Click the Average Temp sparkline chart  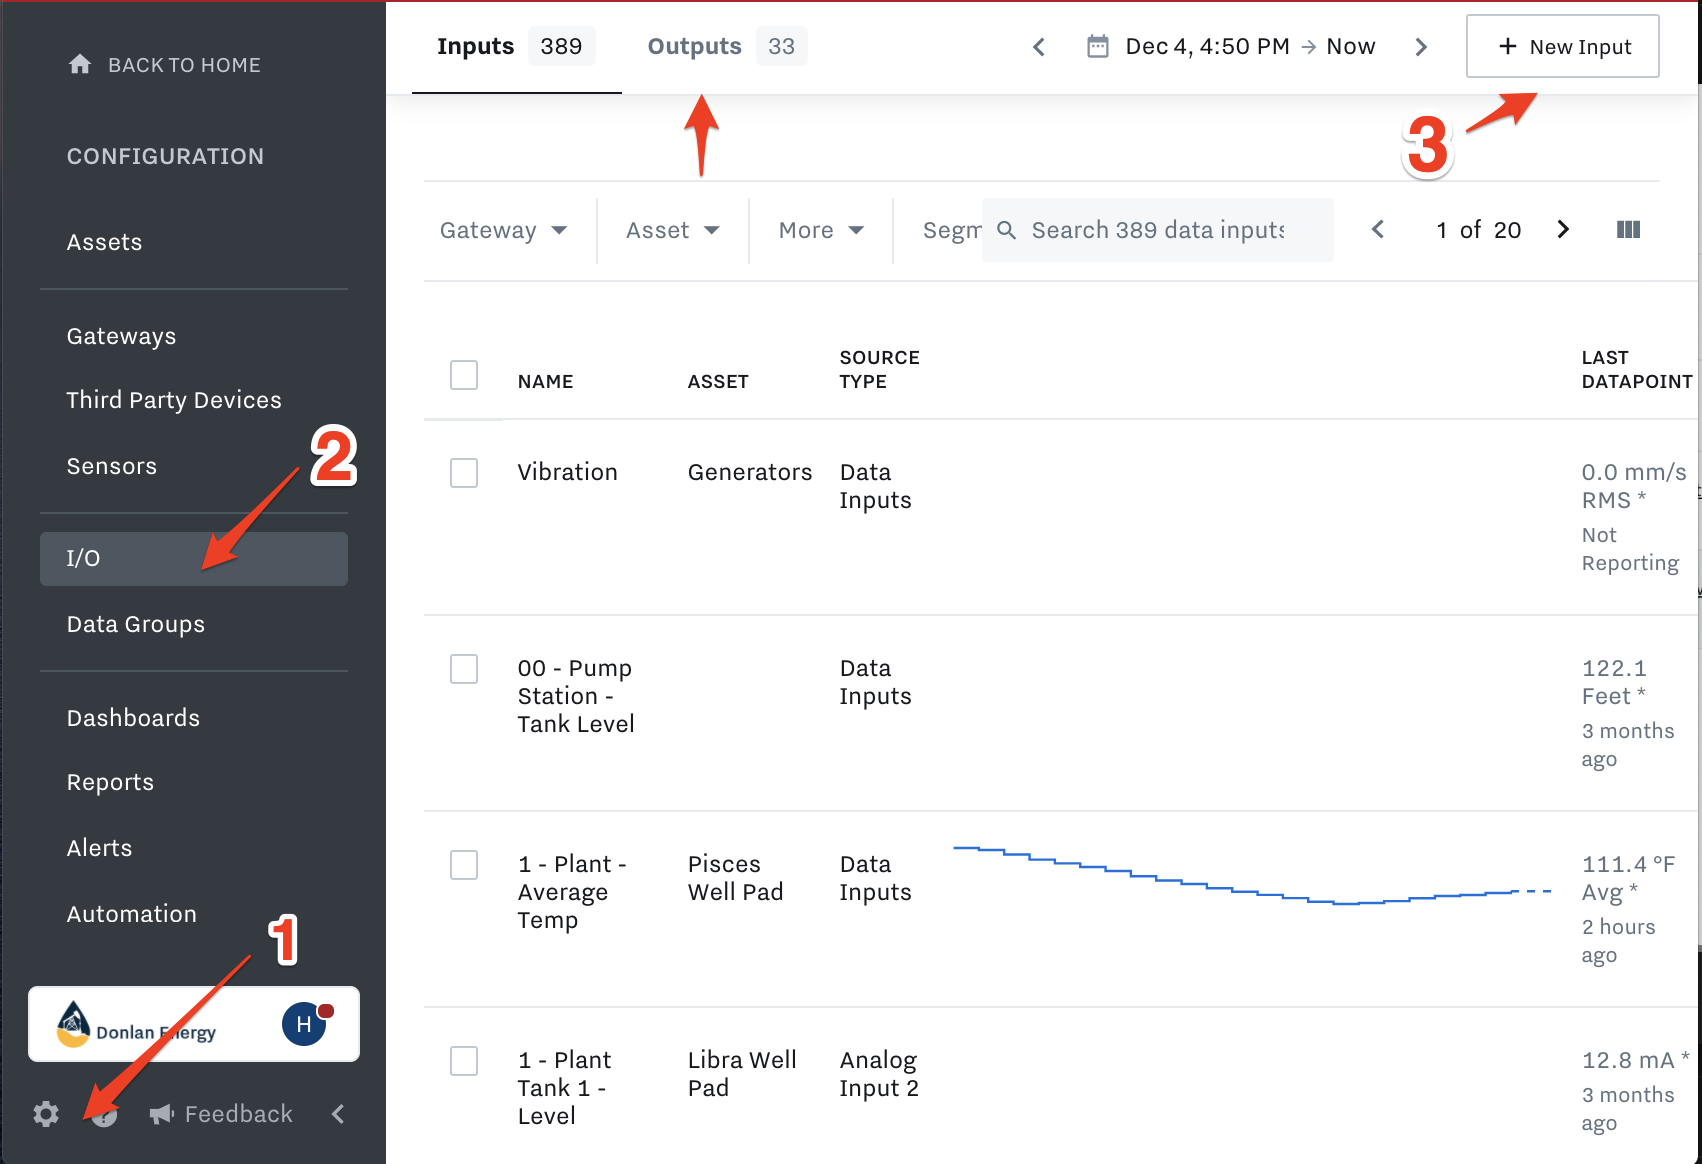[x=1252, y=875]
